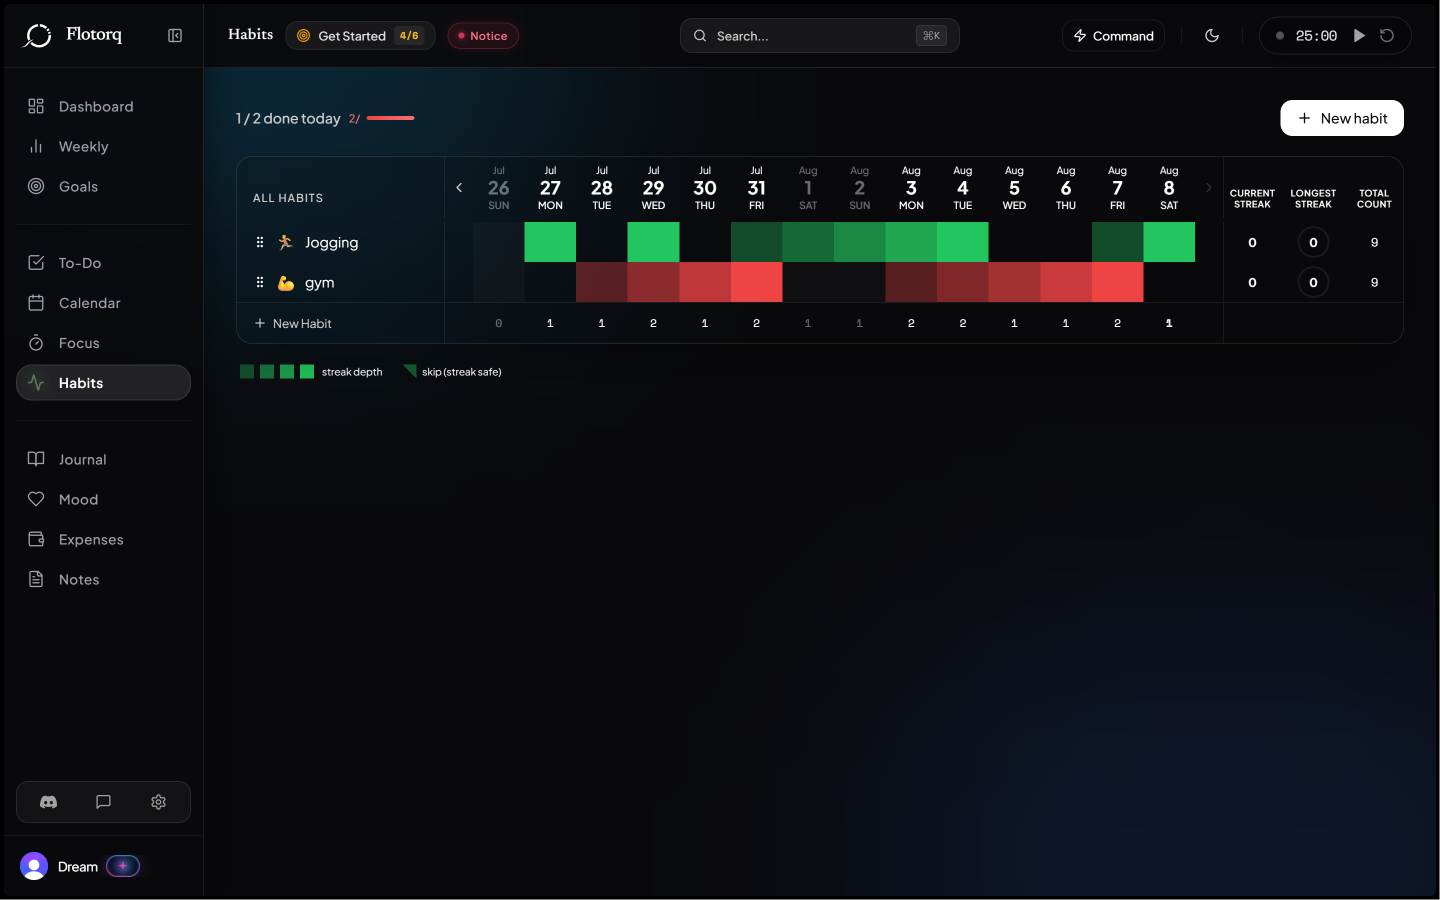Open Mood in sidebar
1440x900 pixels.
pos(103,500)
